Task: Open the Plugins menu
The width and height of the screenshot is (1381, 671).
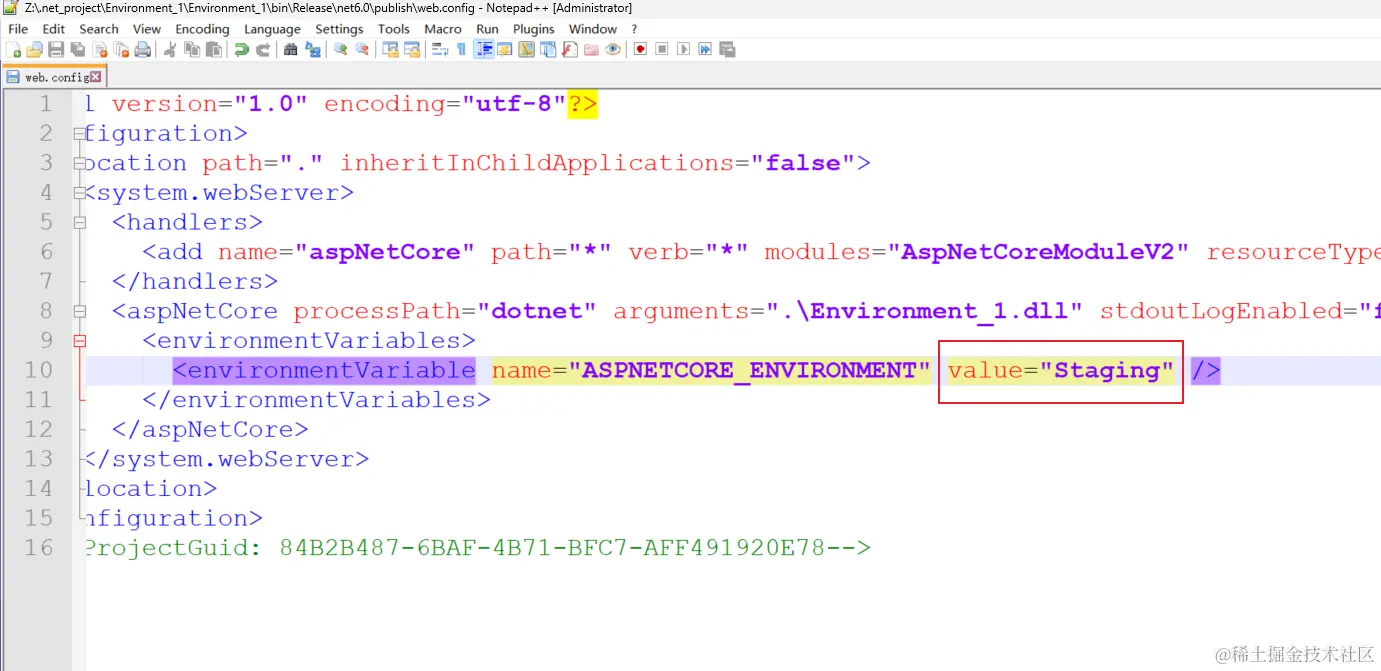Action: 534,29
